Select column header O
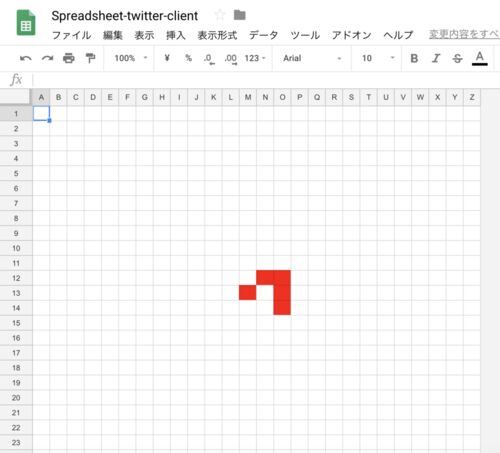 282,97
